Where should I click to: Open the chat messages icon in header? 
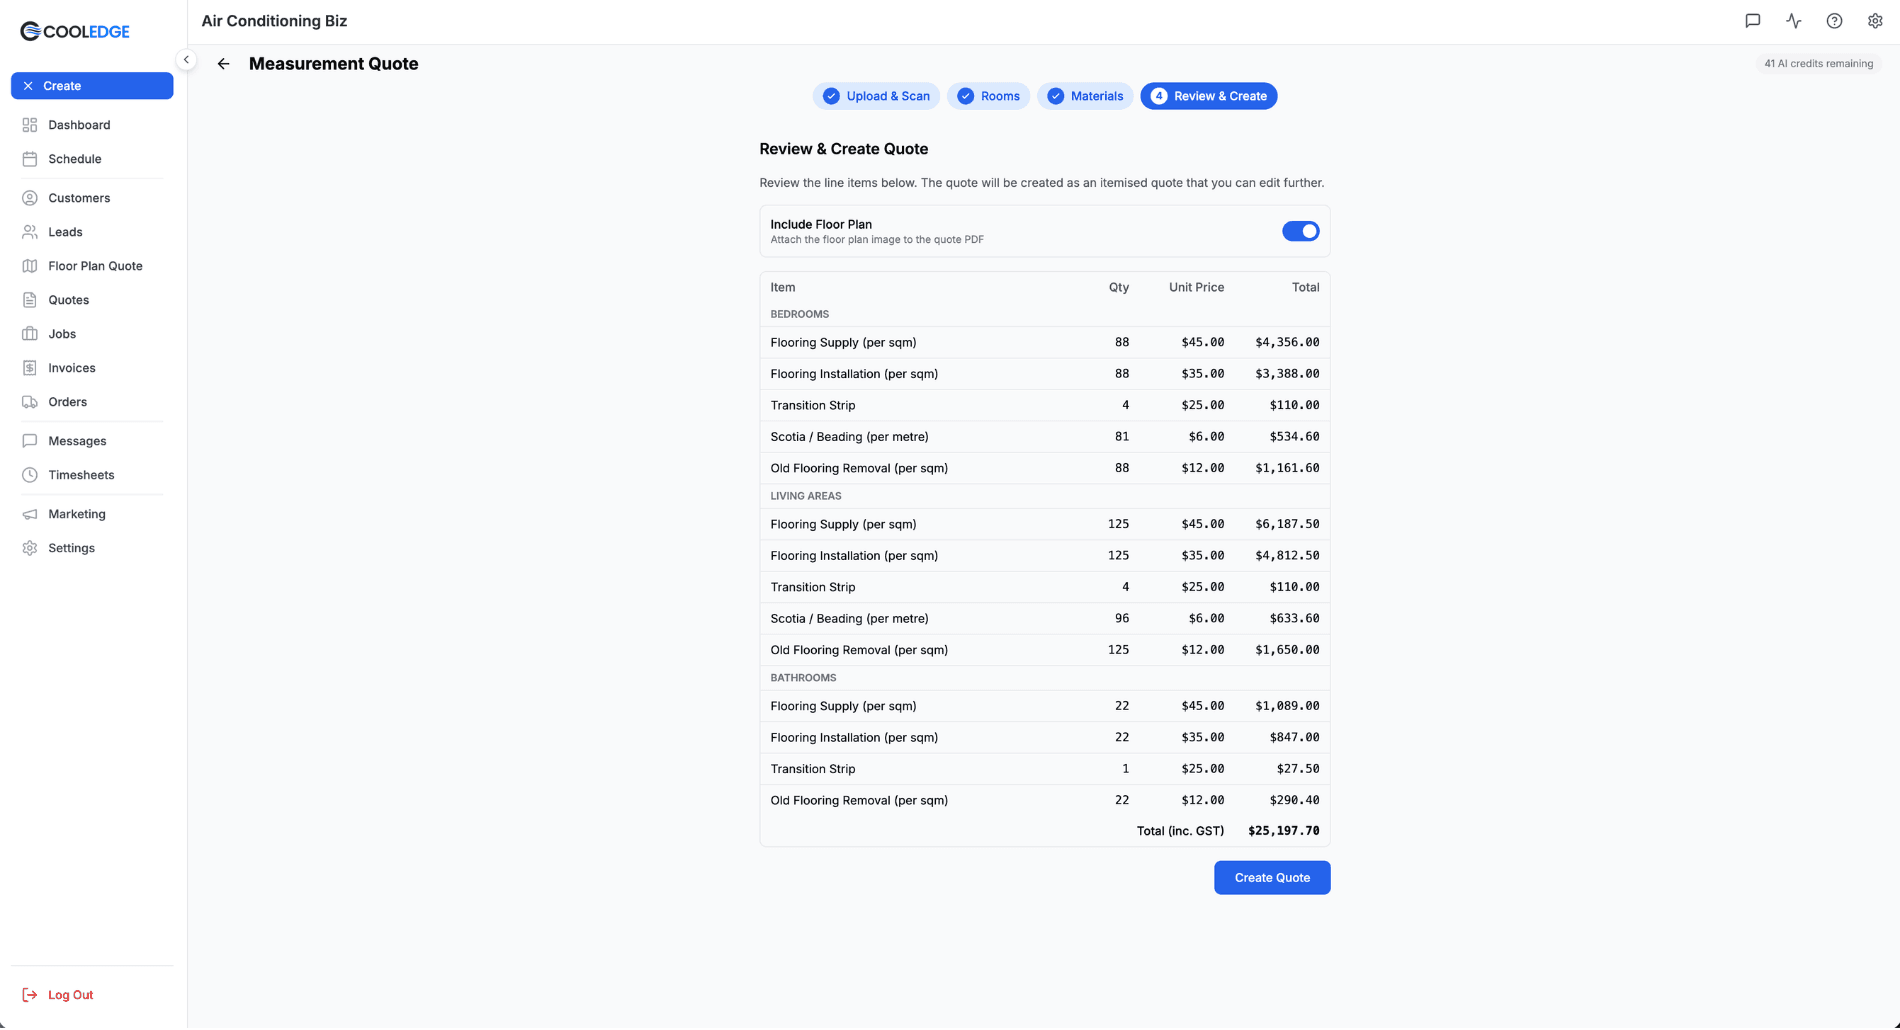tap(1752, 21)
